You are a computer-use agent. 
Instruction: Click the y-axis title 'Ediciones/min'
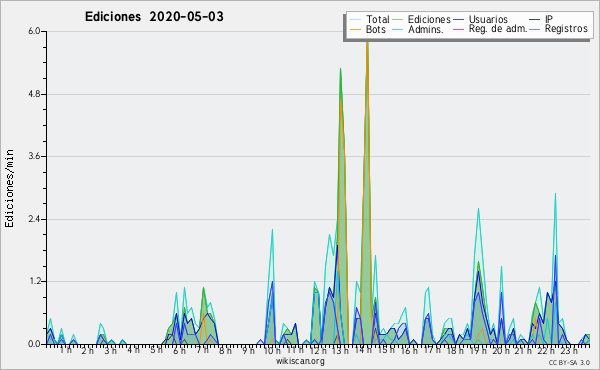[9, 188]
